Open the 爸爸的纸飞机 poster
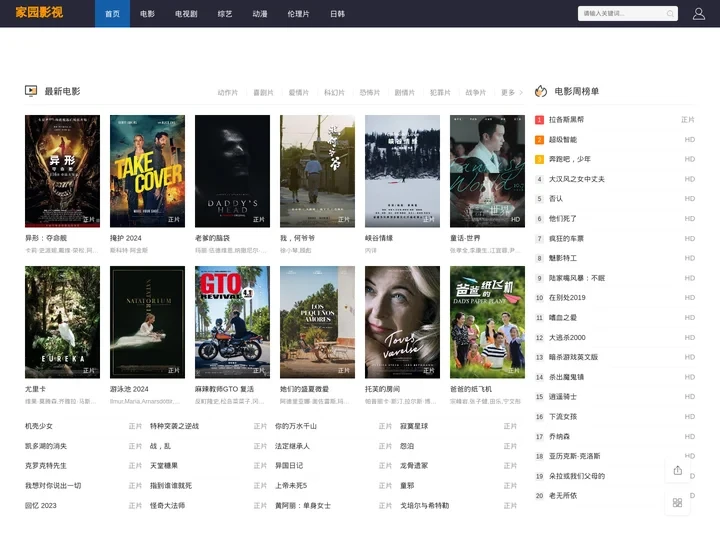 (487, 322)
